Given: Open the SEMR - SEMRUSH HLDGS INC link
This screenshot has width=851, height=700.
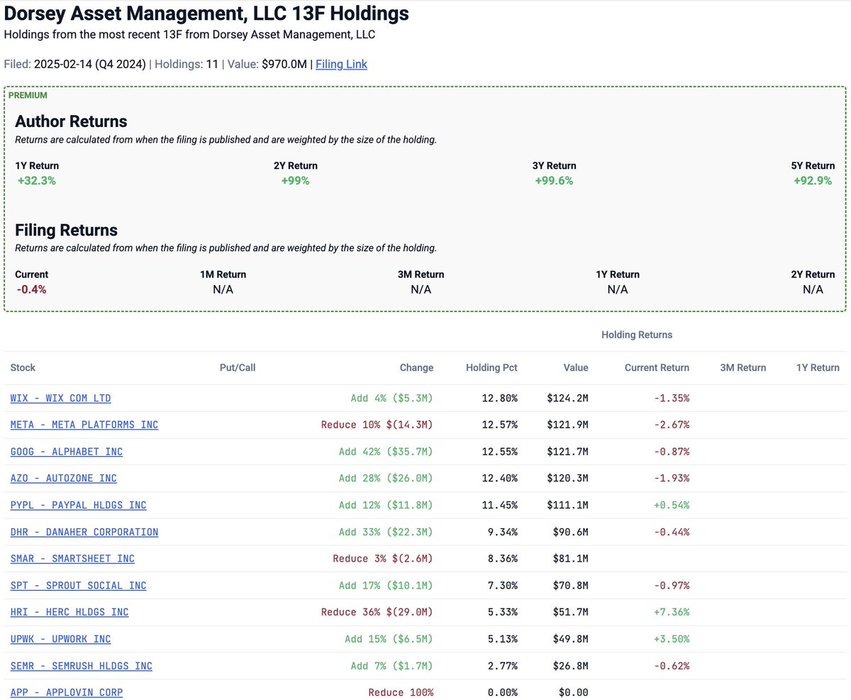Looking at the screenshot, I should click(x=81, y=666).
